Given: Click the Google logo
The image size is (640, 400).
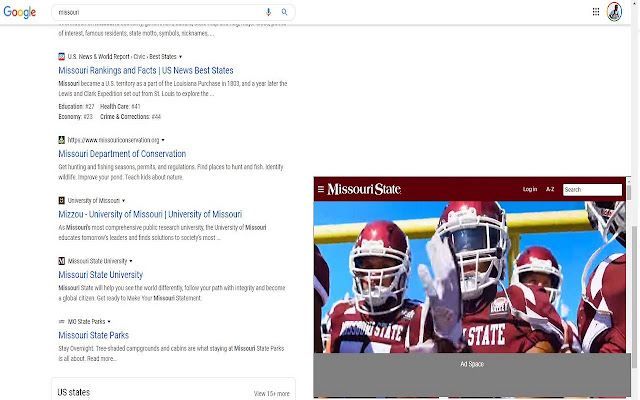Looking at the screenshot, I should (x=20, y=12).
